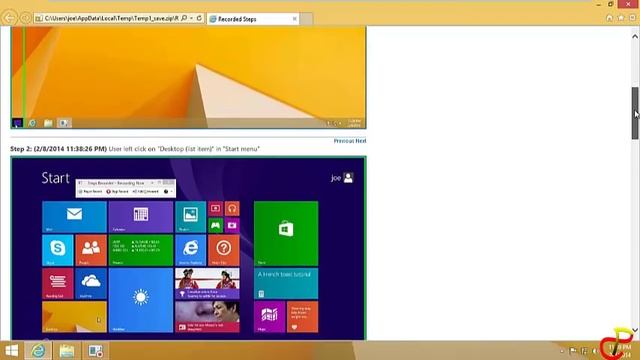Follow the Next link above Step 2
This screenshot has height=360, width=640.
pos(361,141)
